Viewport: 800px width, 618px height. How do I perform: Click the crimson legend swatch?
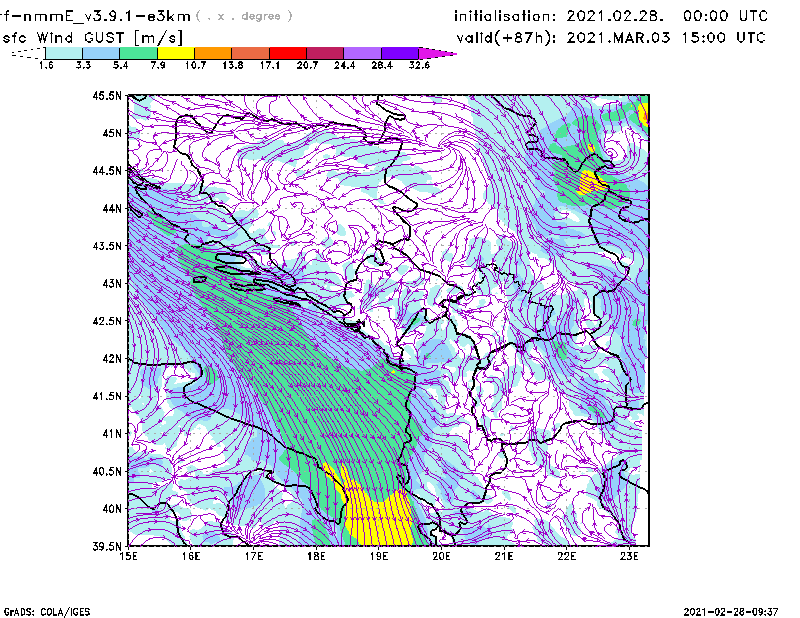click(x=325, y=53)
